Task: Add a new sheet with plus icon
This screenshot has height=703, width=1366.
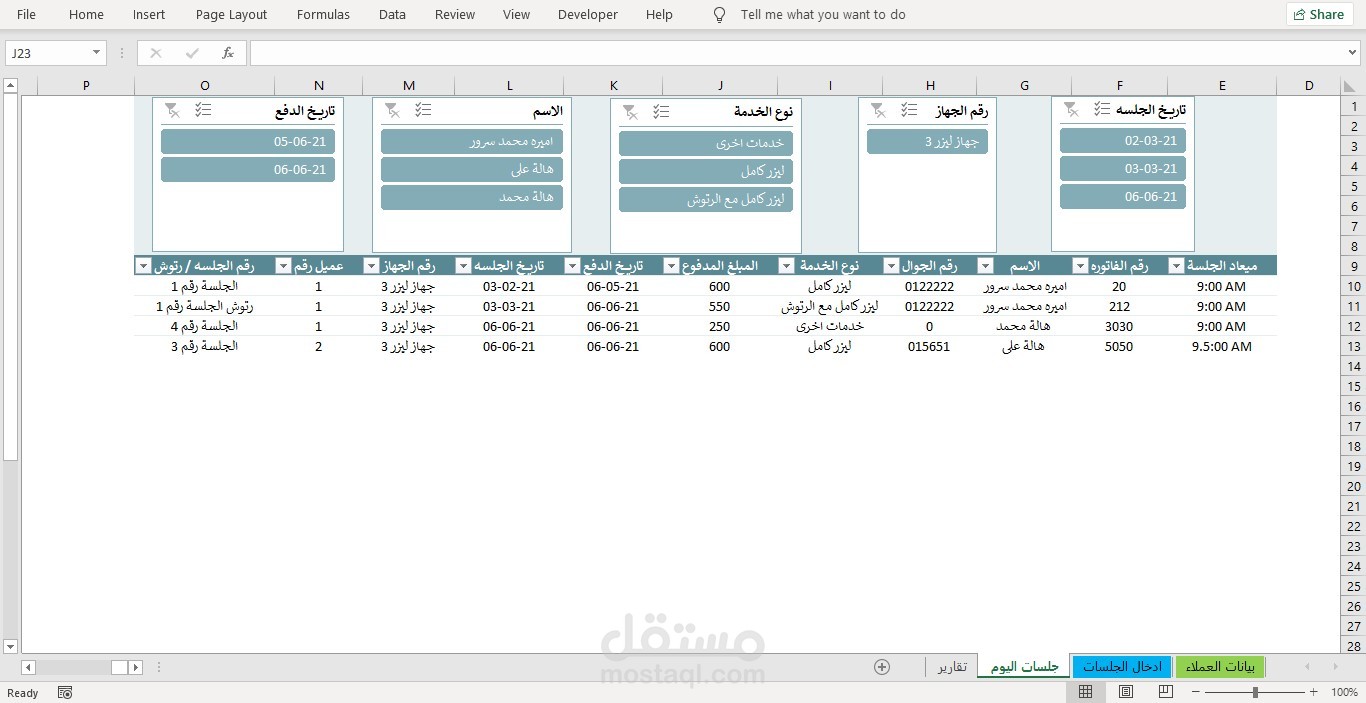Action: click(x=882, y=667)
